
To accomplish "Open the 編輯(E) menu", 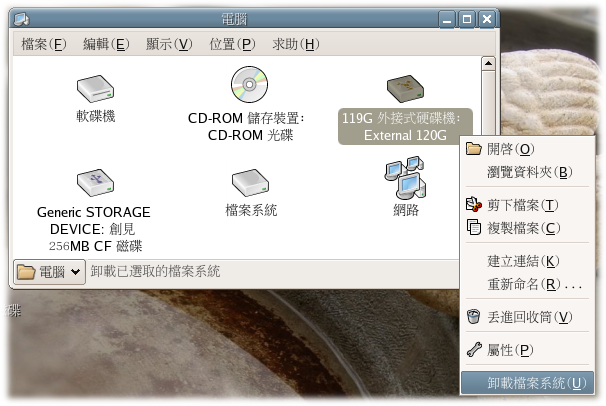I will (106, 44).
